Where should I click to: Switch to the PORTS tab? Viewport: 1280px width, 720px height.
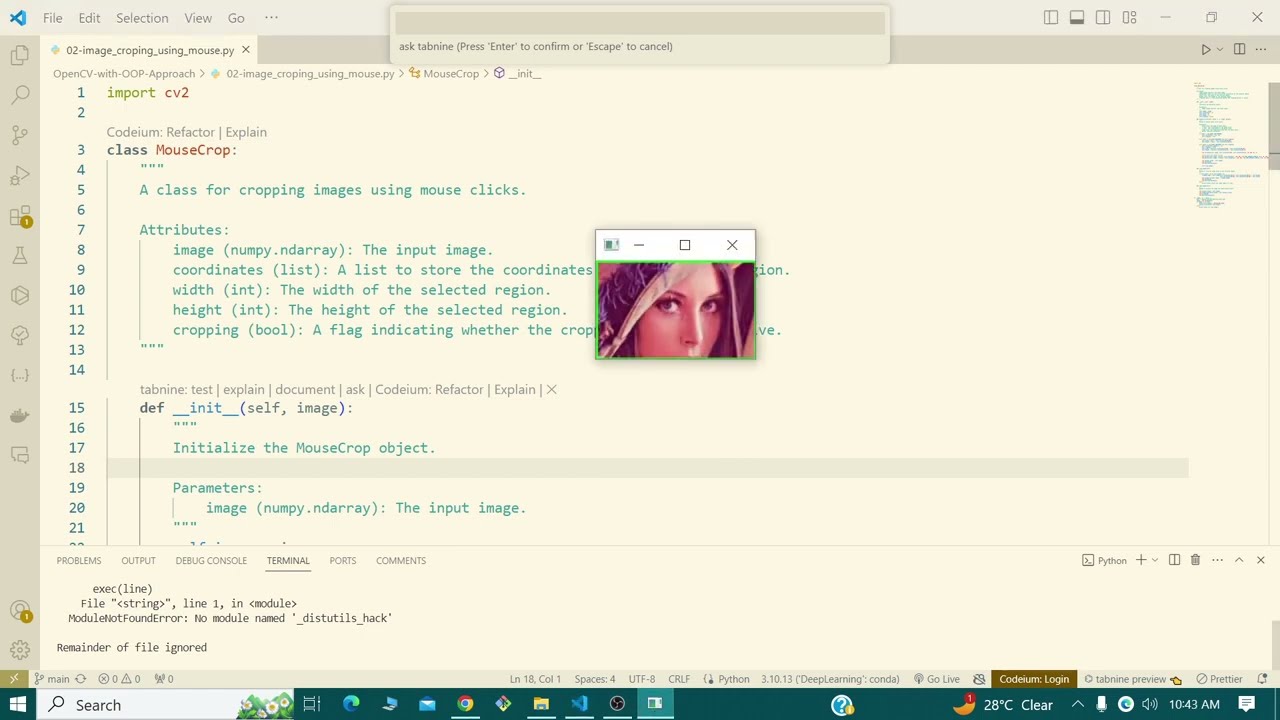click(342, 560)
